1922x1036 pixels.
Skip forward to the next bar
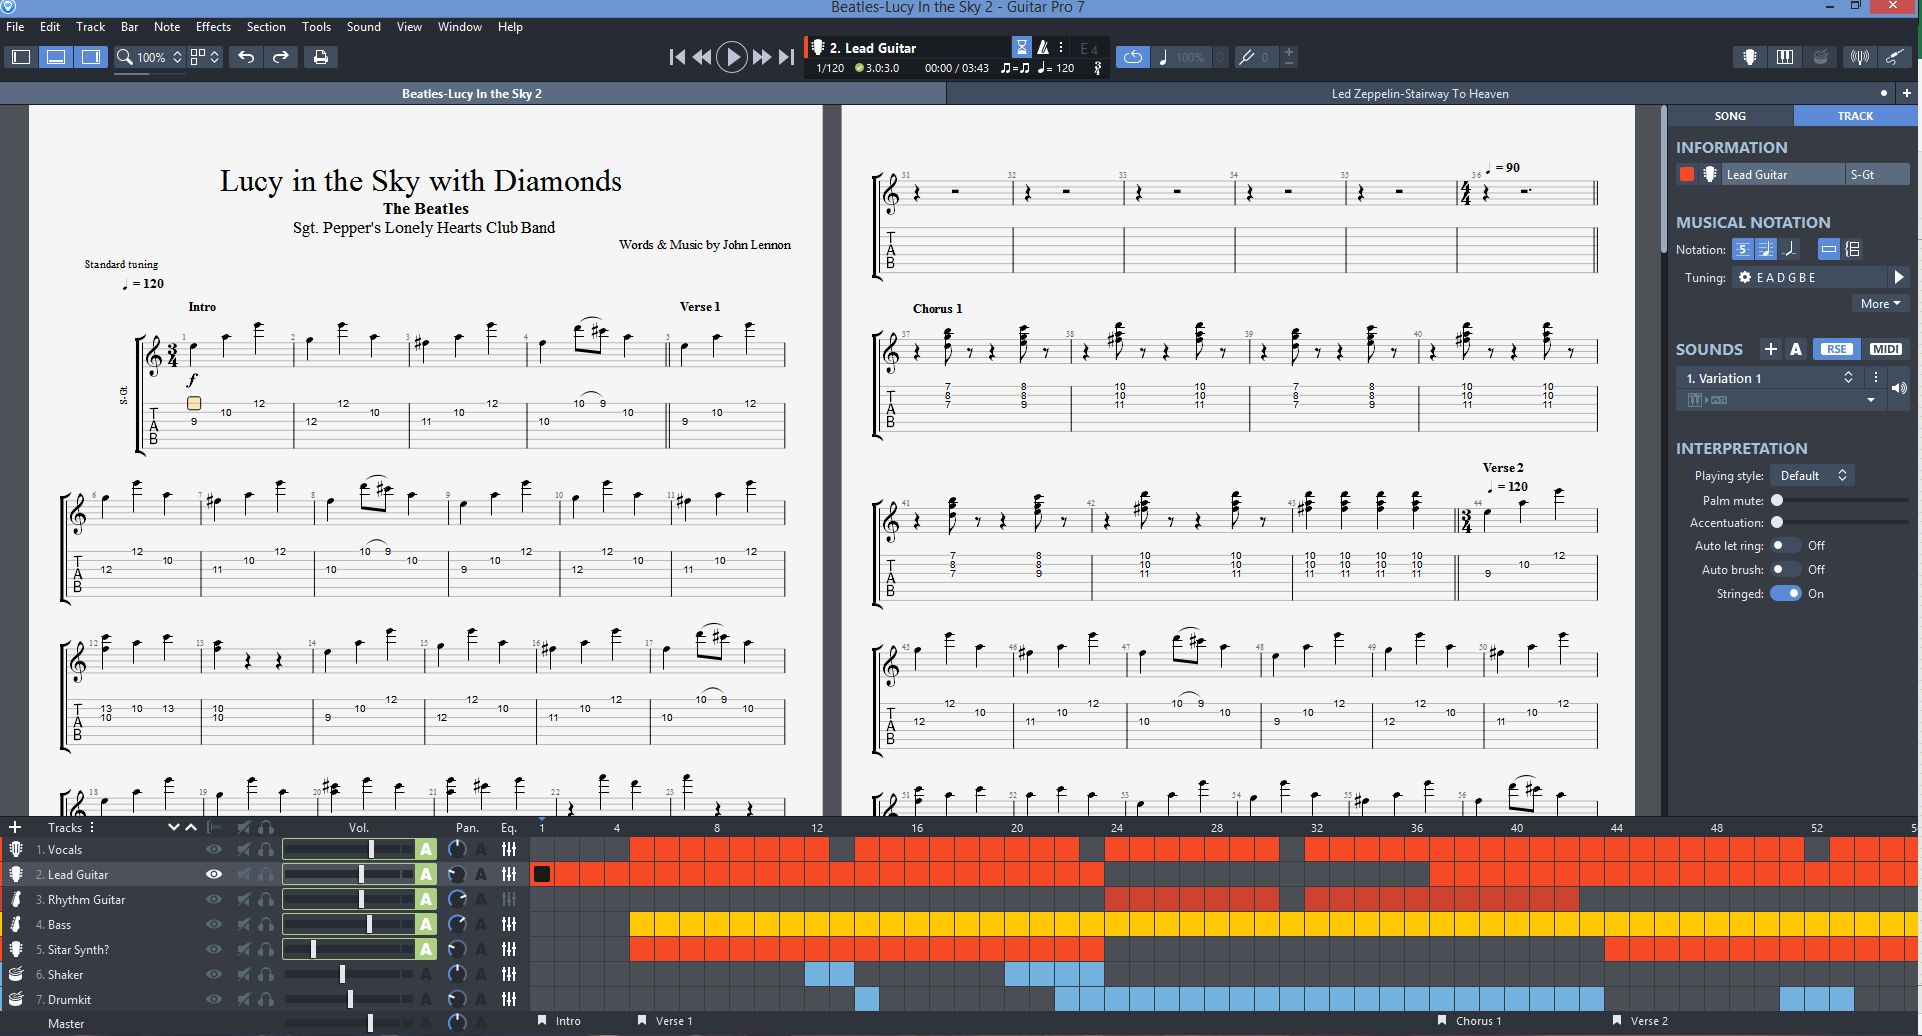tap(762, 57)
